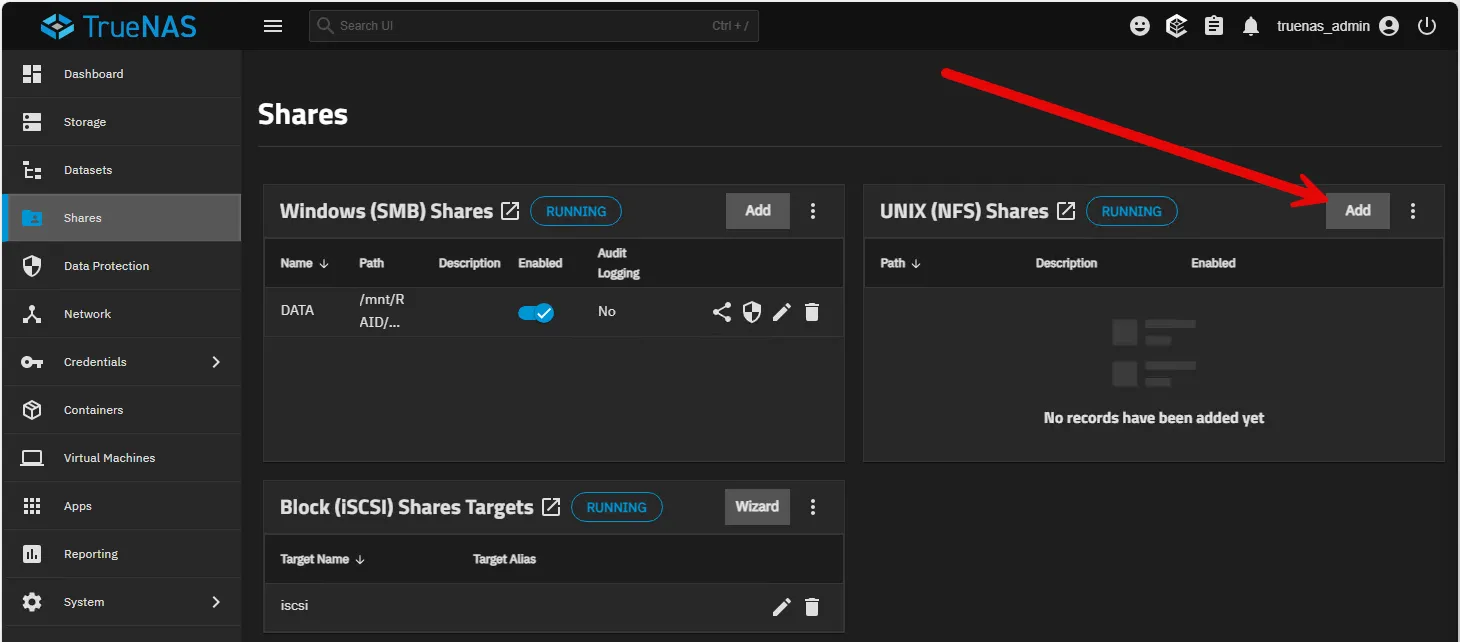Add a new UNIX (NFS) share

click(1357, 211)
